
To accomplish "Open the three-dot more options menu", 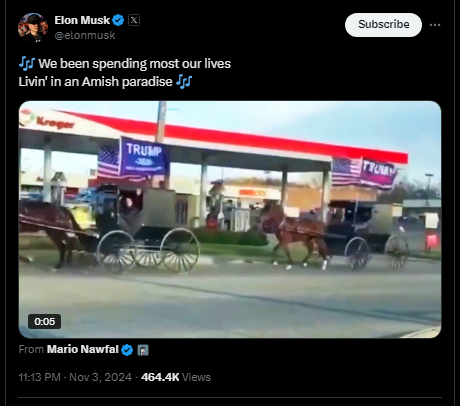I will pos(435,25).
